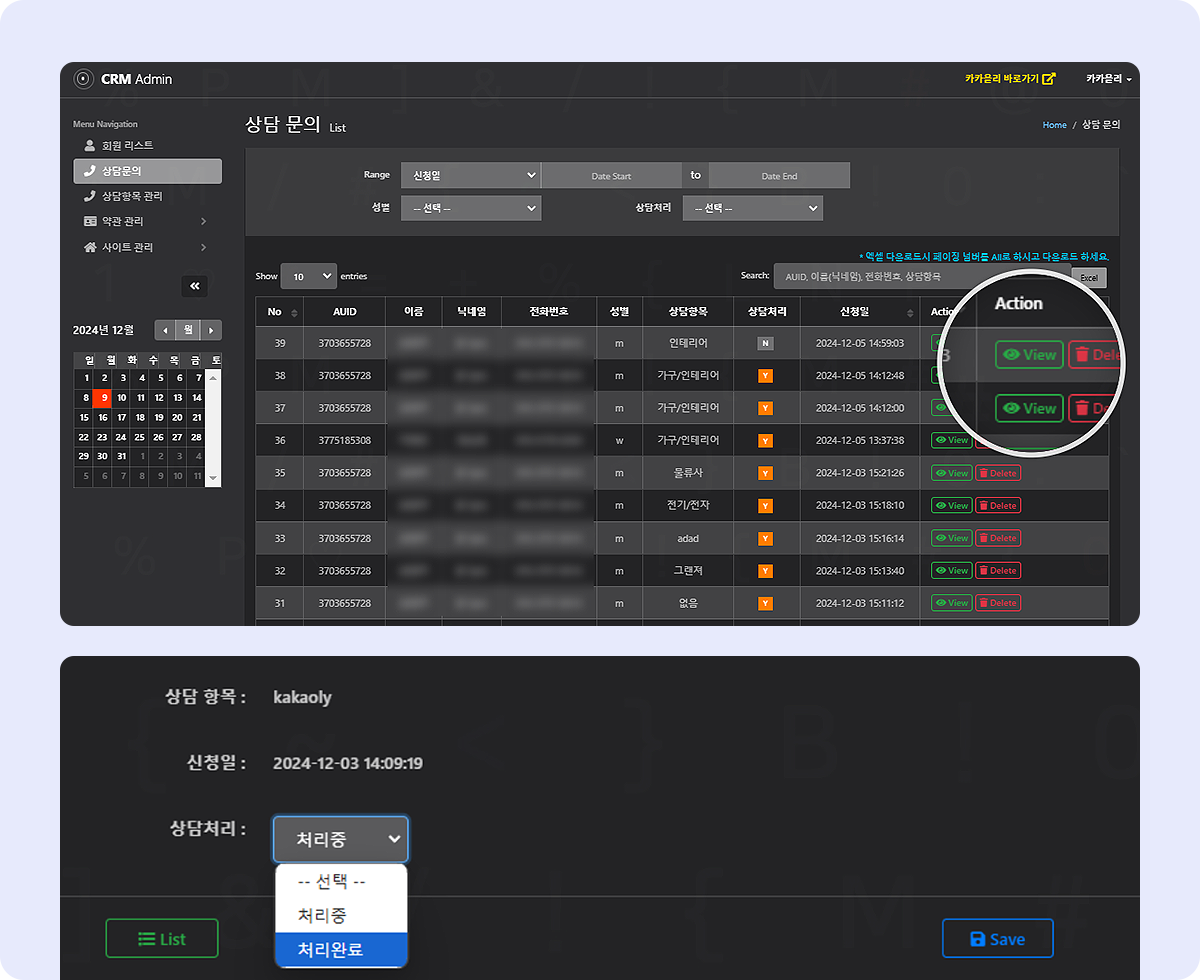This screenshot has width=1200, height=980.
Task: Click the blue Save button
Action: click(998, 939)
